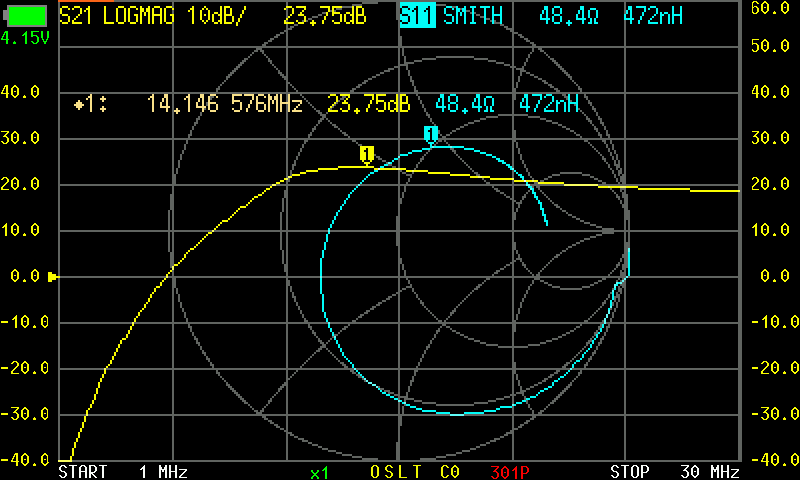Tap marker frequency 14.146 576MHz readout

(x=224, y=105)
